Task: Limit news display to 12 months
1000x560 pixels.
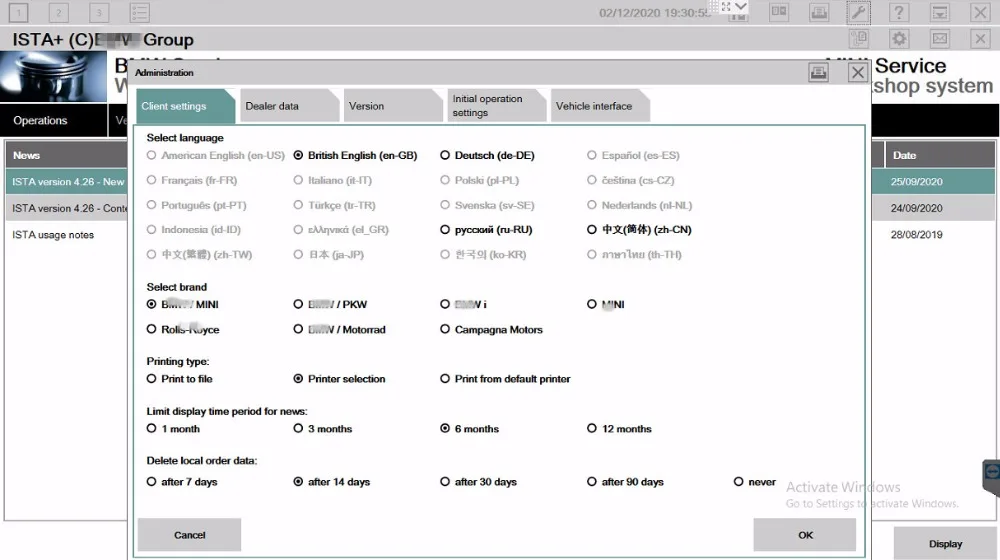Action: coord(619,429)
